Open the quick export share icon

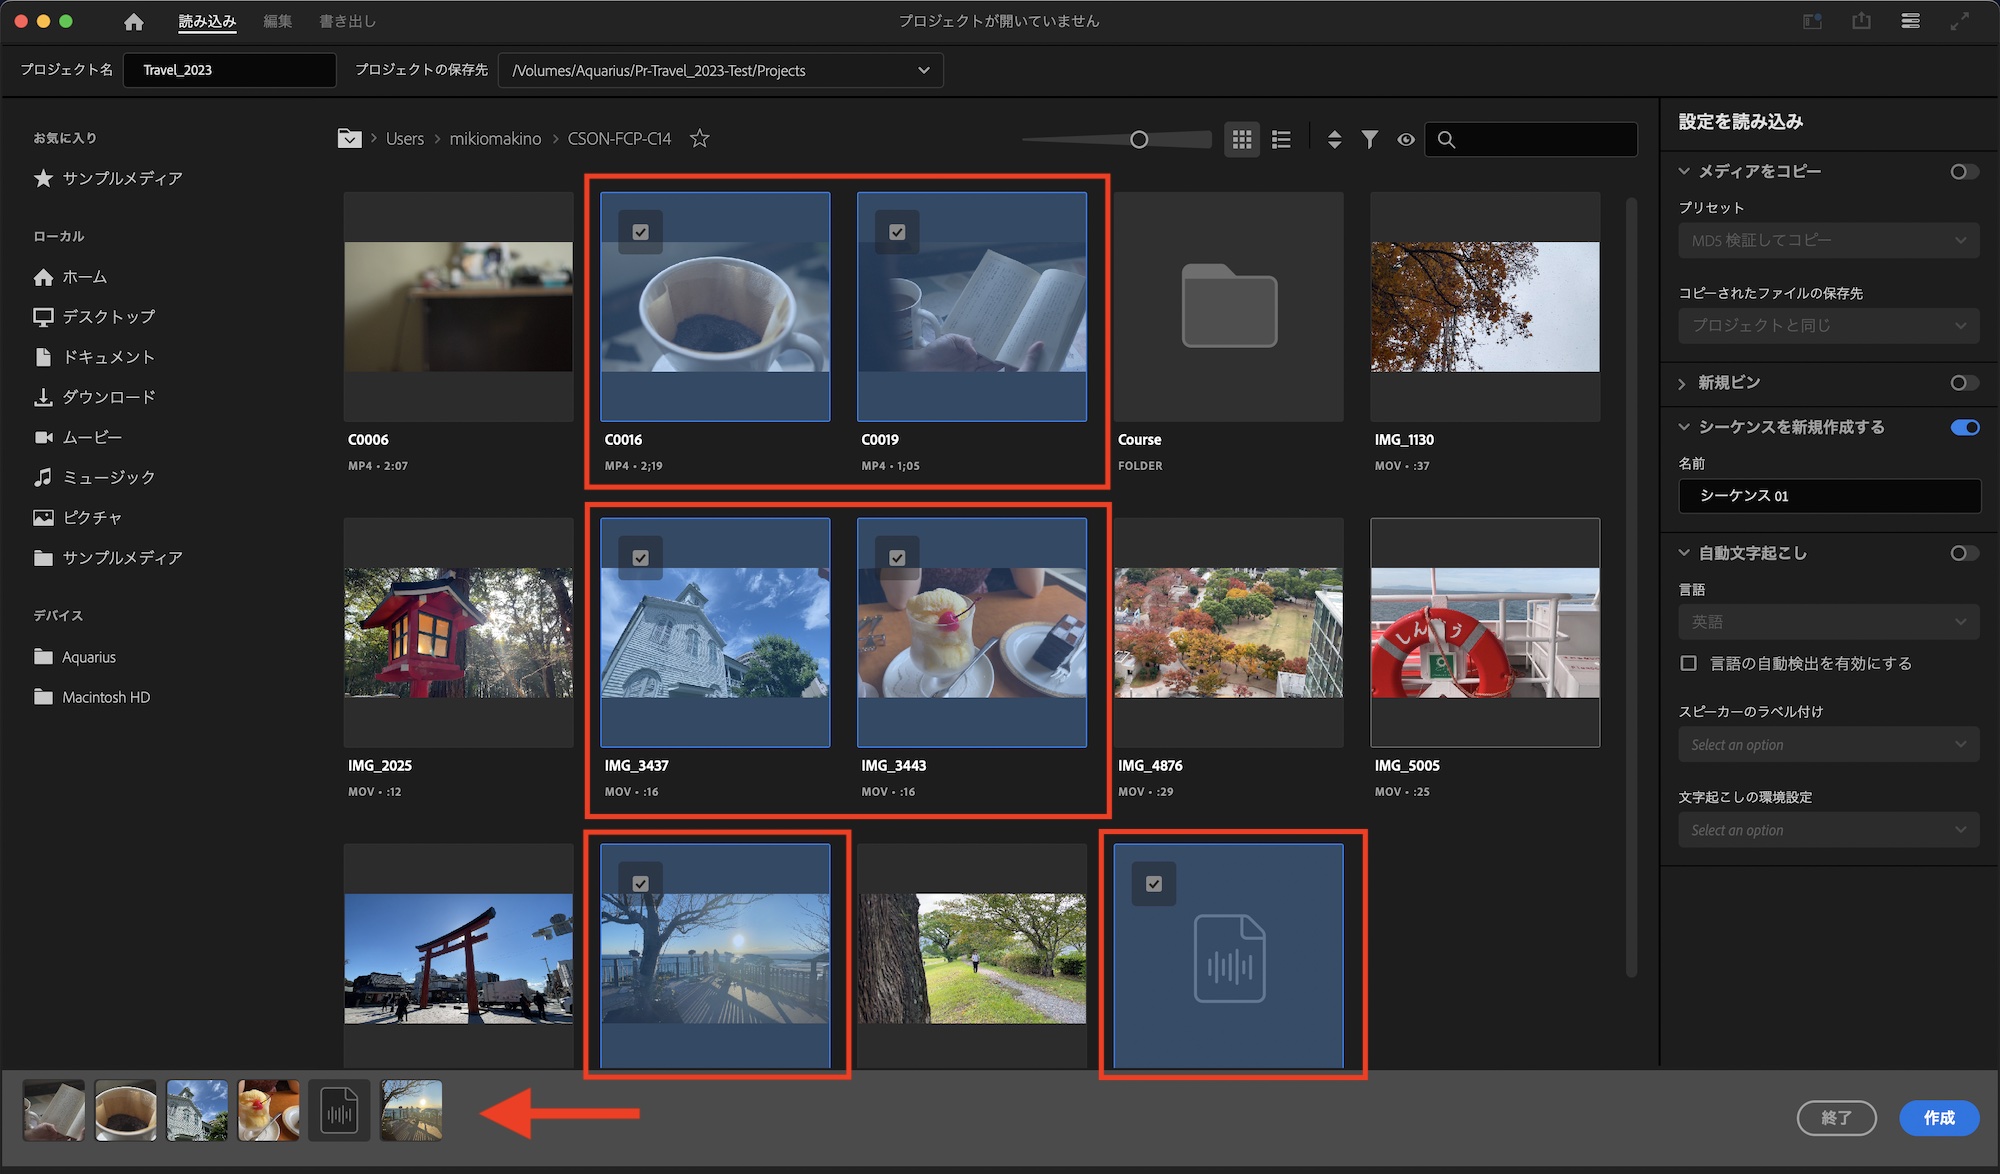[x=1861, y=21]
